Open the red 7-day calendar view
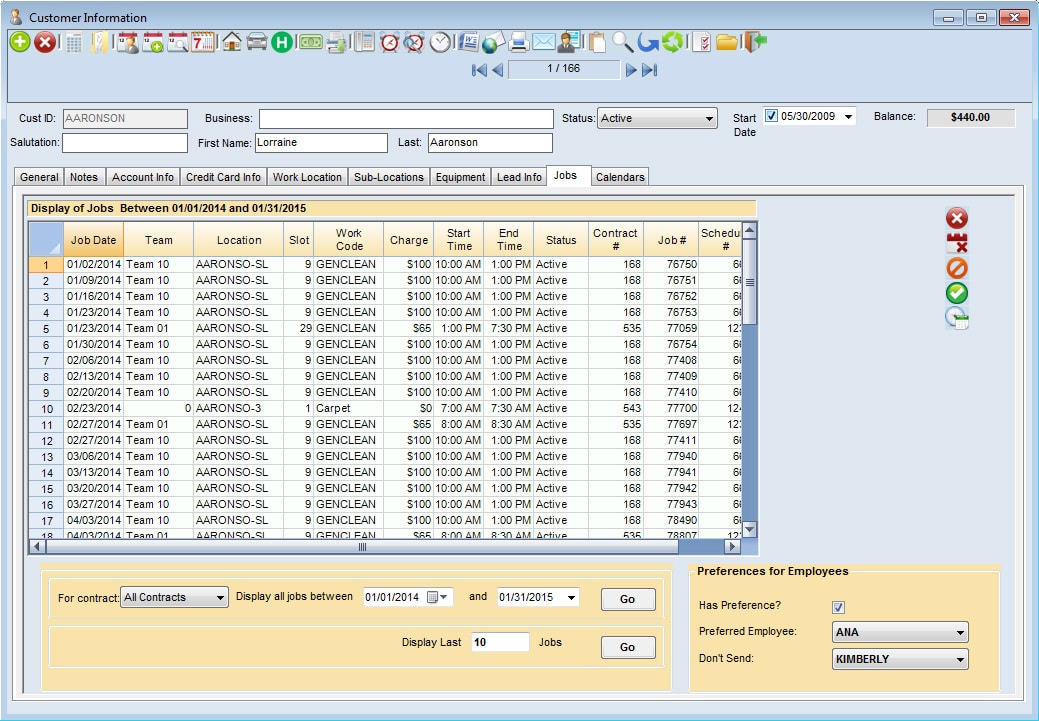This screenshot has height=721, width=1039. tap(204, 42)
